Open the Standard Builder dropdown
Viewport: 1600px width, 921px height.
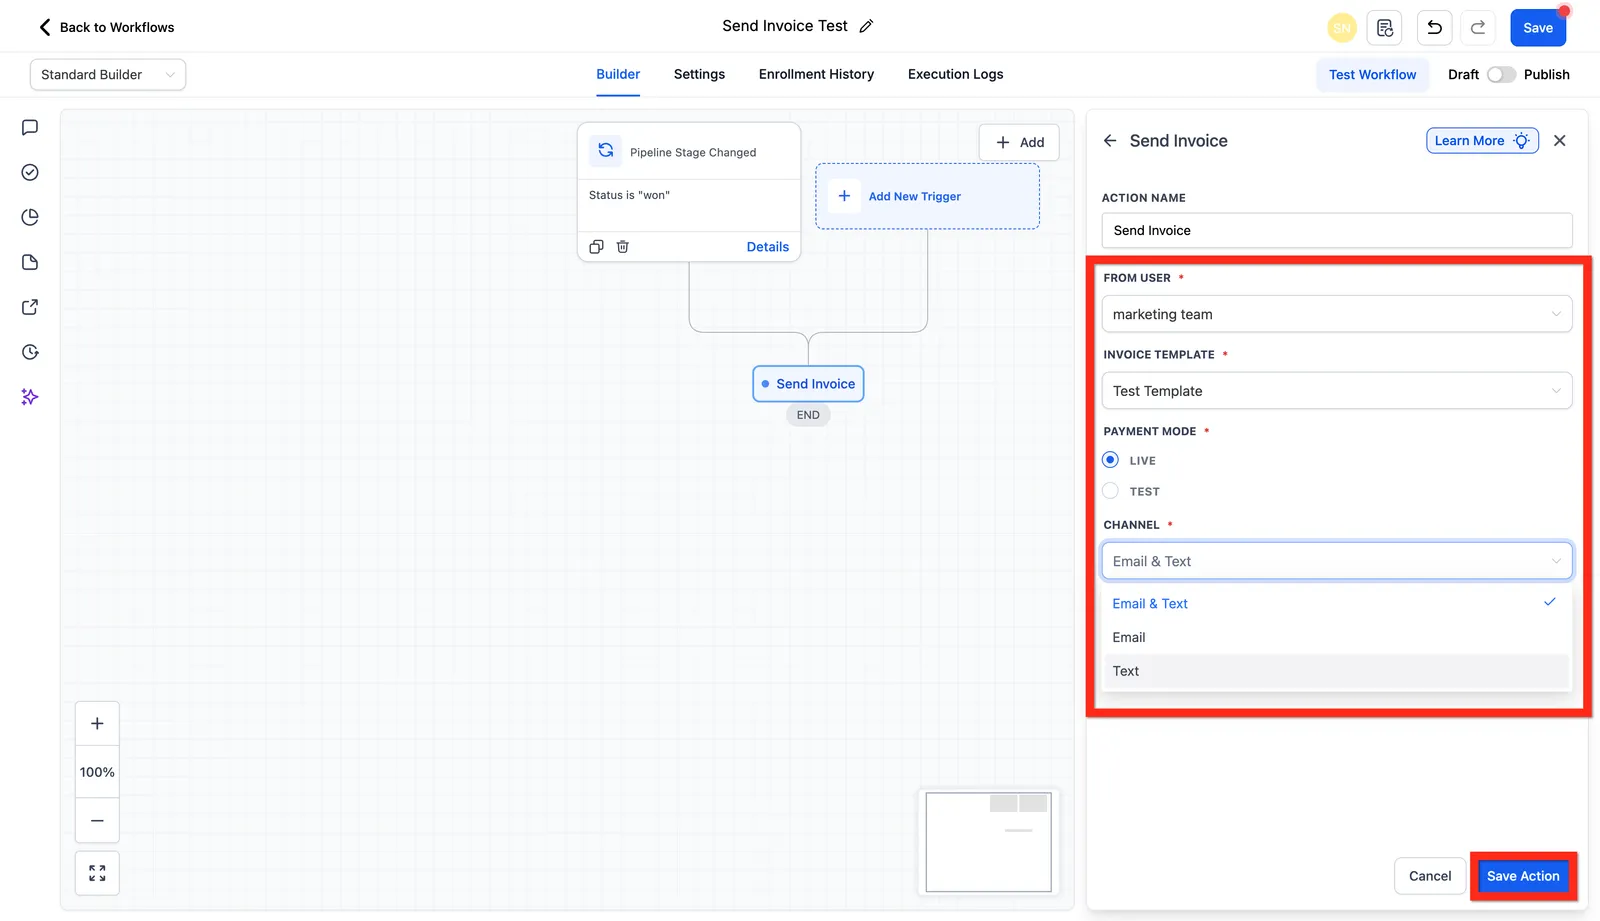coord(108,75)
